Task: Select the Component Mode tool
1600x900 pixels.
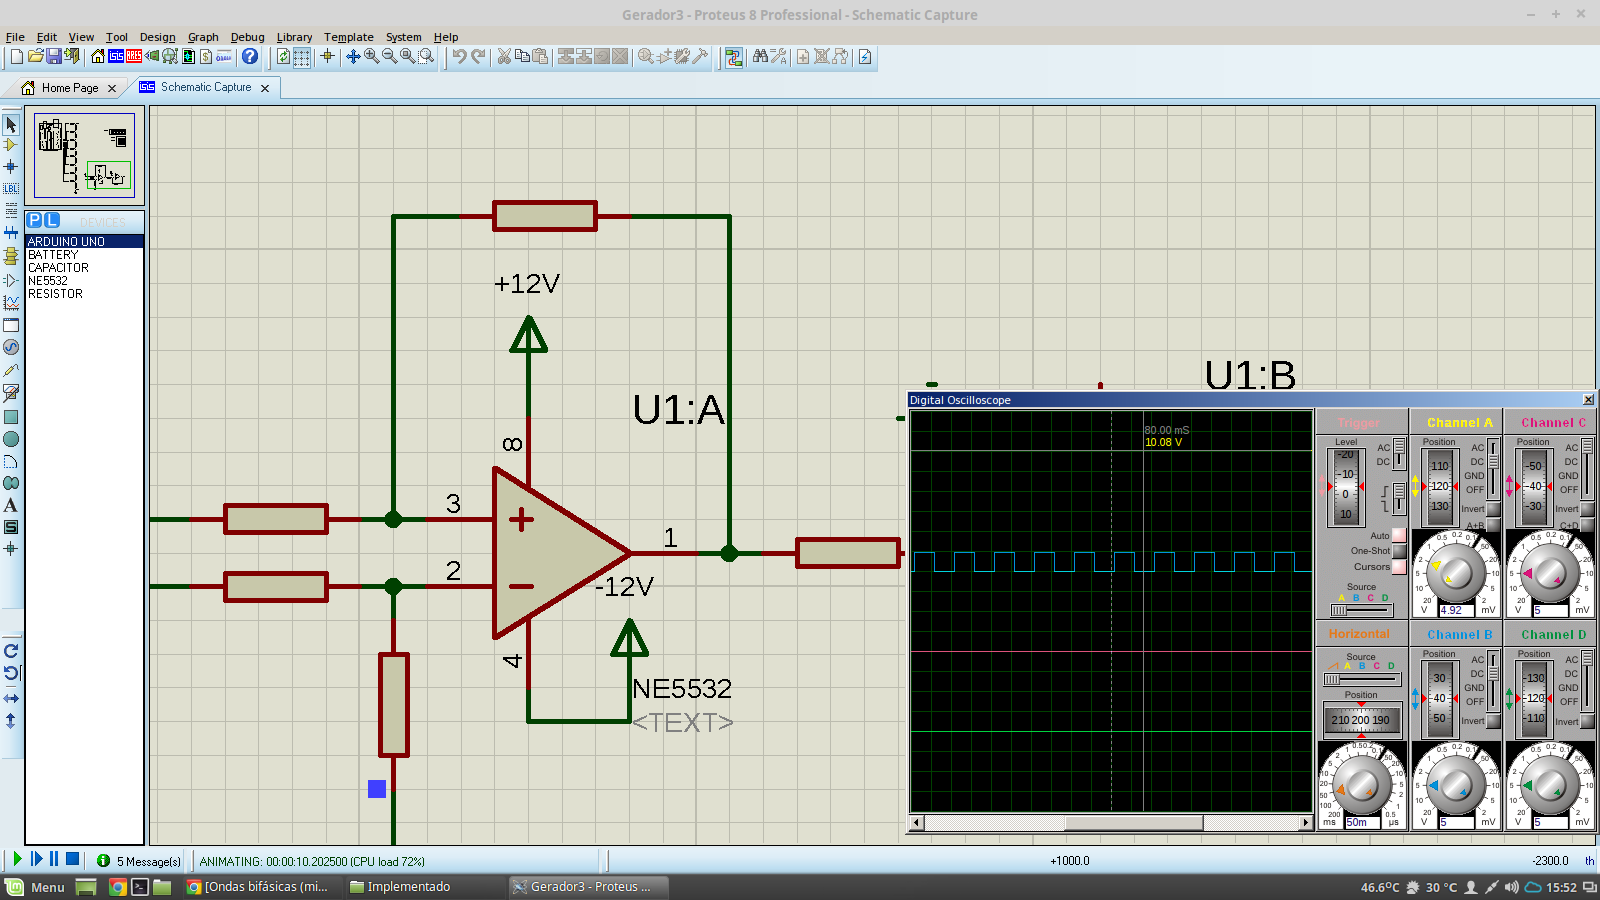Action: (x=11, y=145)
